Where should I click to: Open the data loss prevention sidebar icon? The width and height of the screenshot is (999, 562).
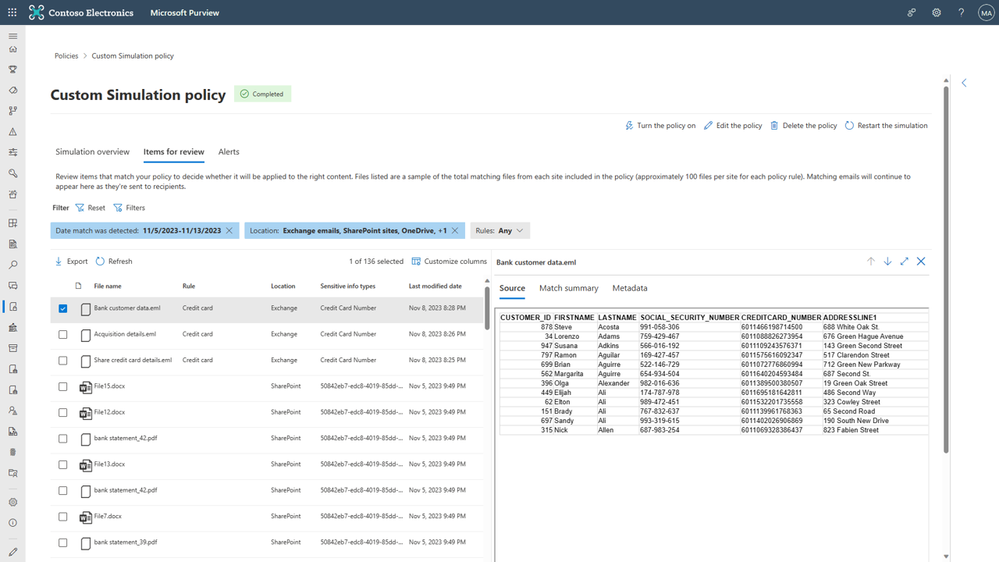pos(13,306)
